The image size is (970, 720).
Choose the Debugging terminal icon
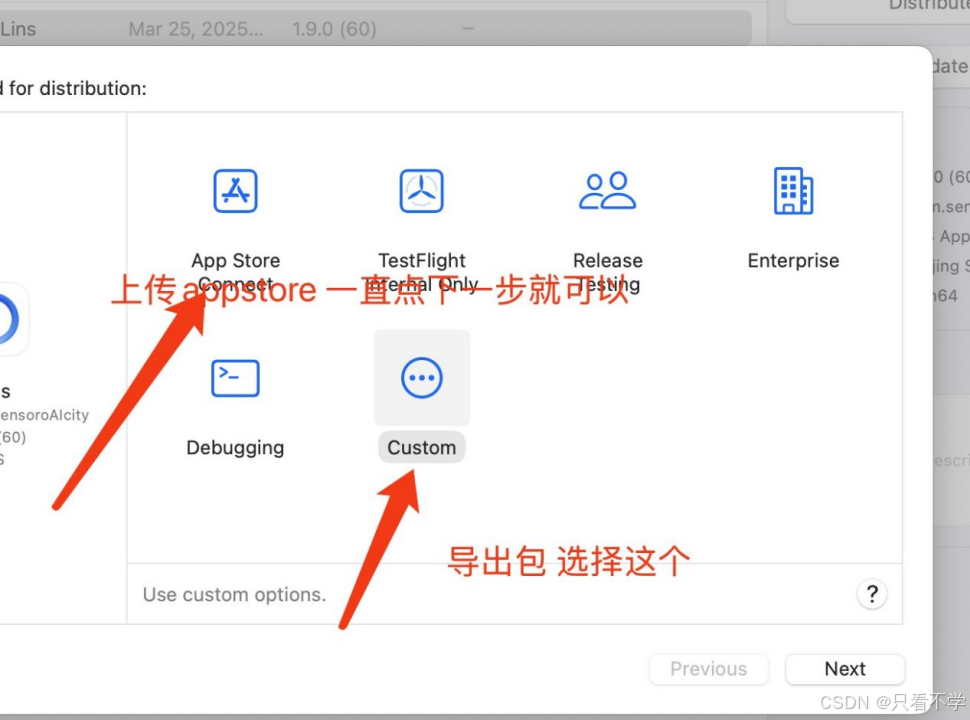(235, 378)
